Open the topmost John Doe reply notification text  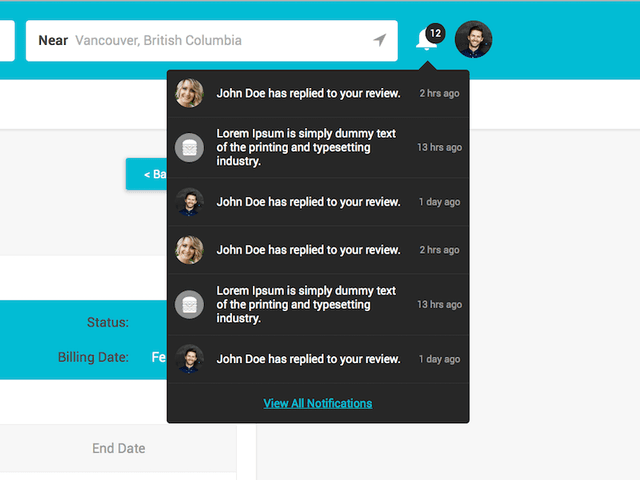[308, 93]
